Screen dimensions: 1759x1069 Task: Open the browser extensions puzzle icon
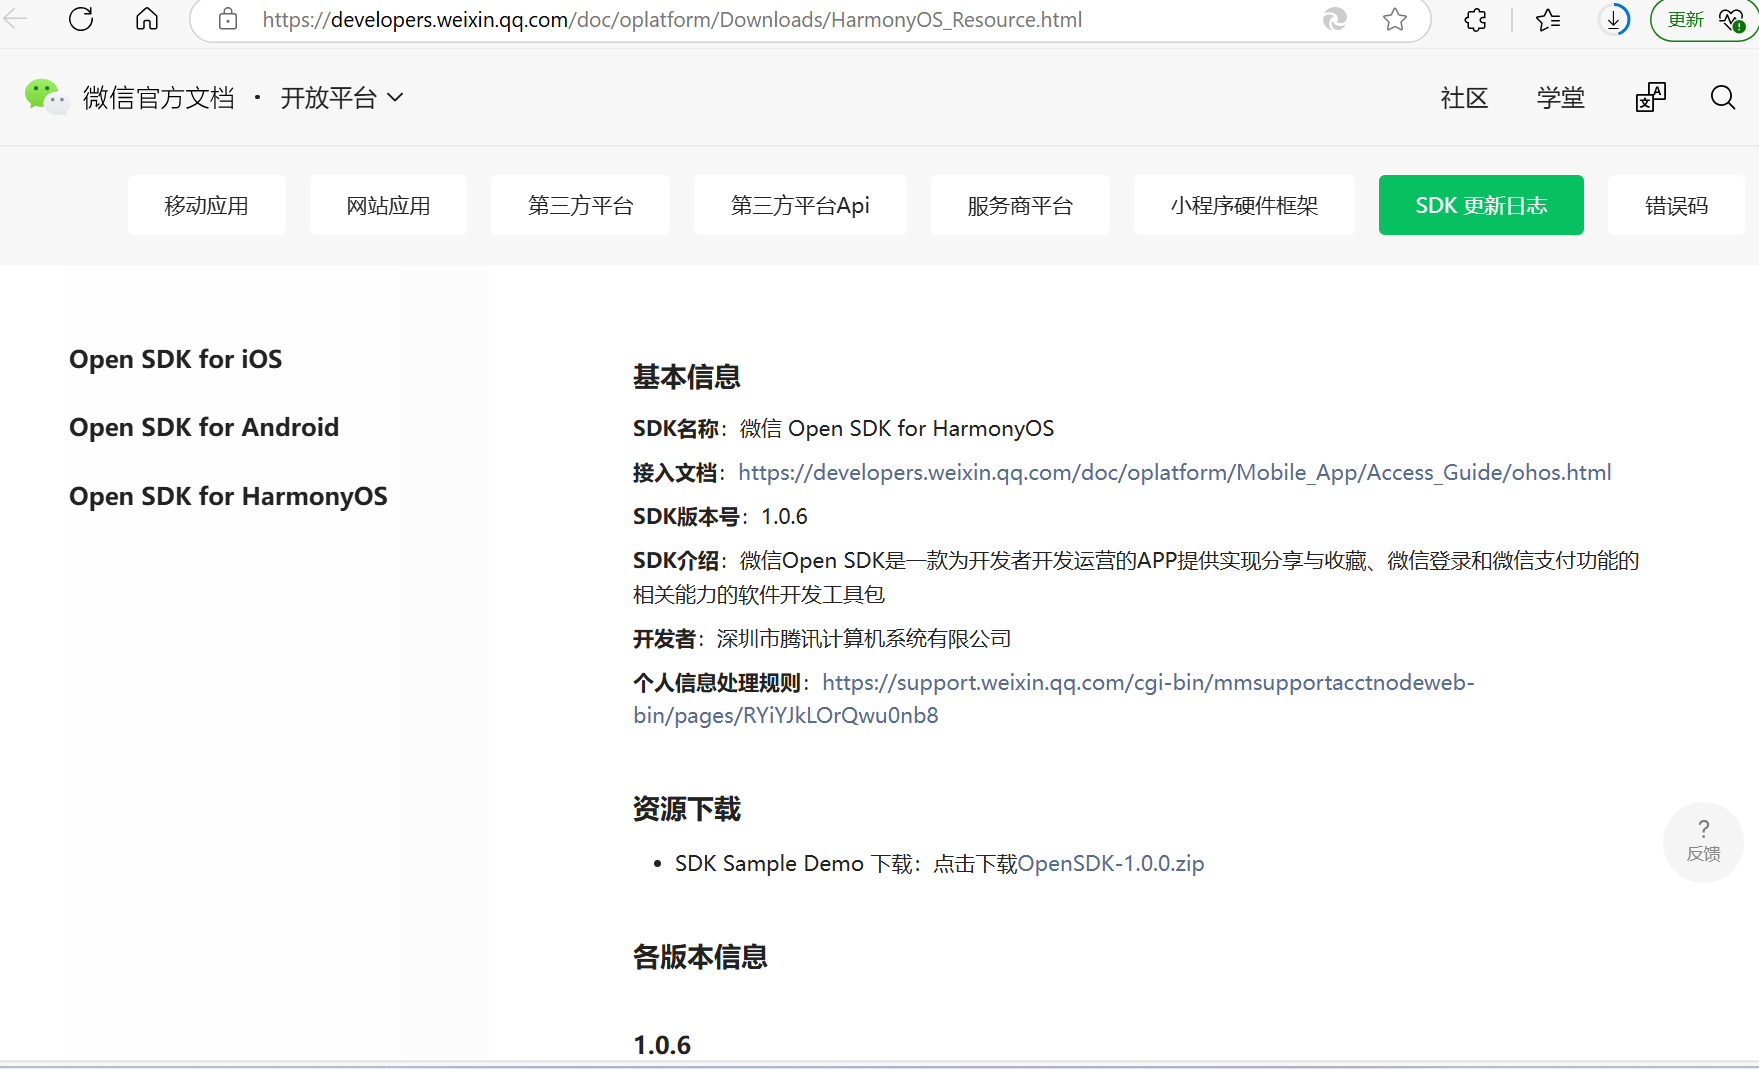1475,19
